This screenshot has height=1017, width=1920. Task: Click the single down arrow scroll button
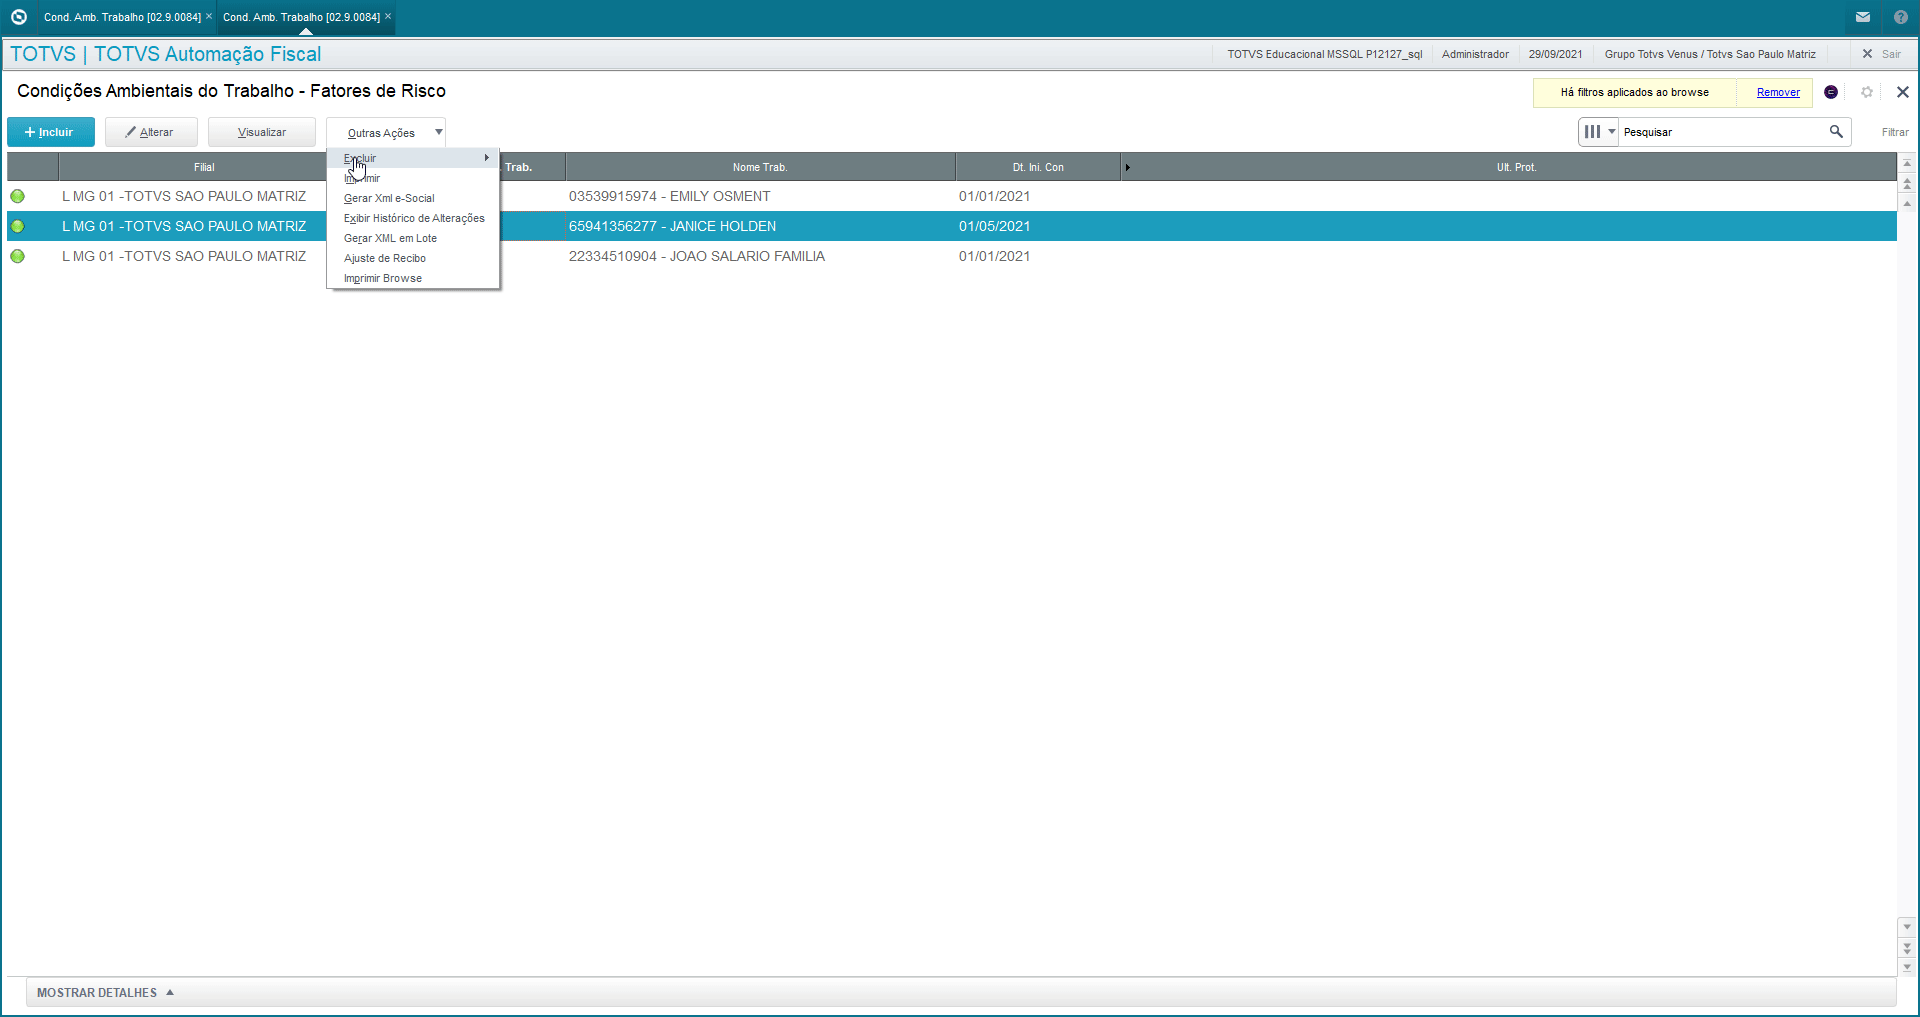(1908, 927)
